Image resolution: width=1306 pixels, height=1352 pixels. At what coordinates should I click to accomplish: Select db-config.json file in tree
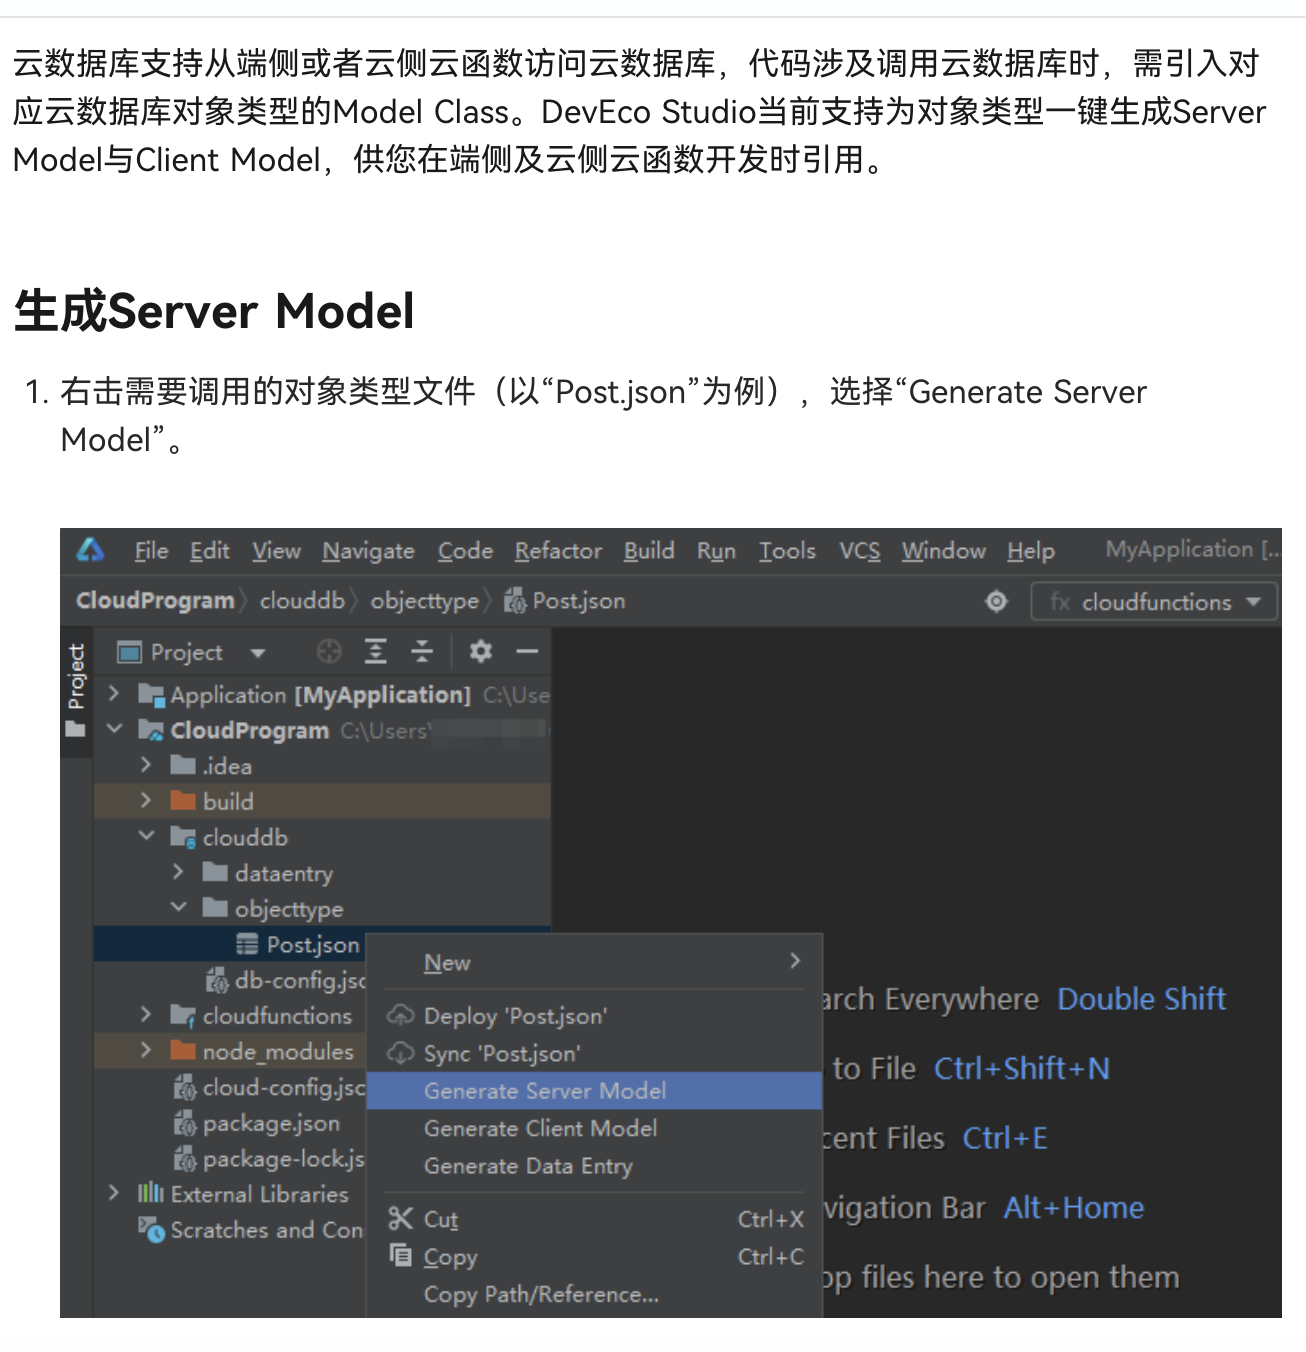pos(286,980)
